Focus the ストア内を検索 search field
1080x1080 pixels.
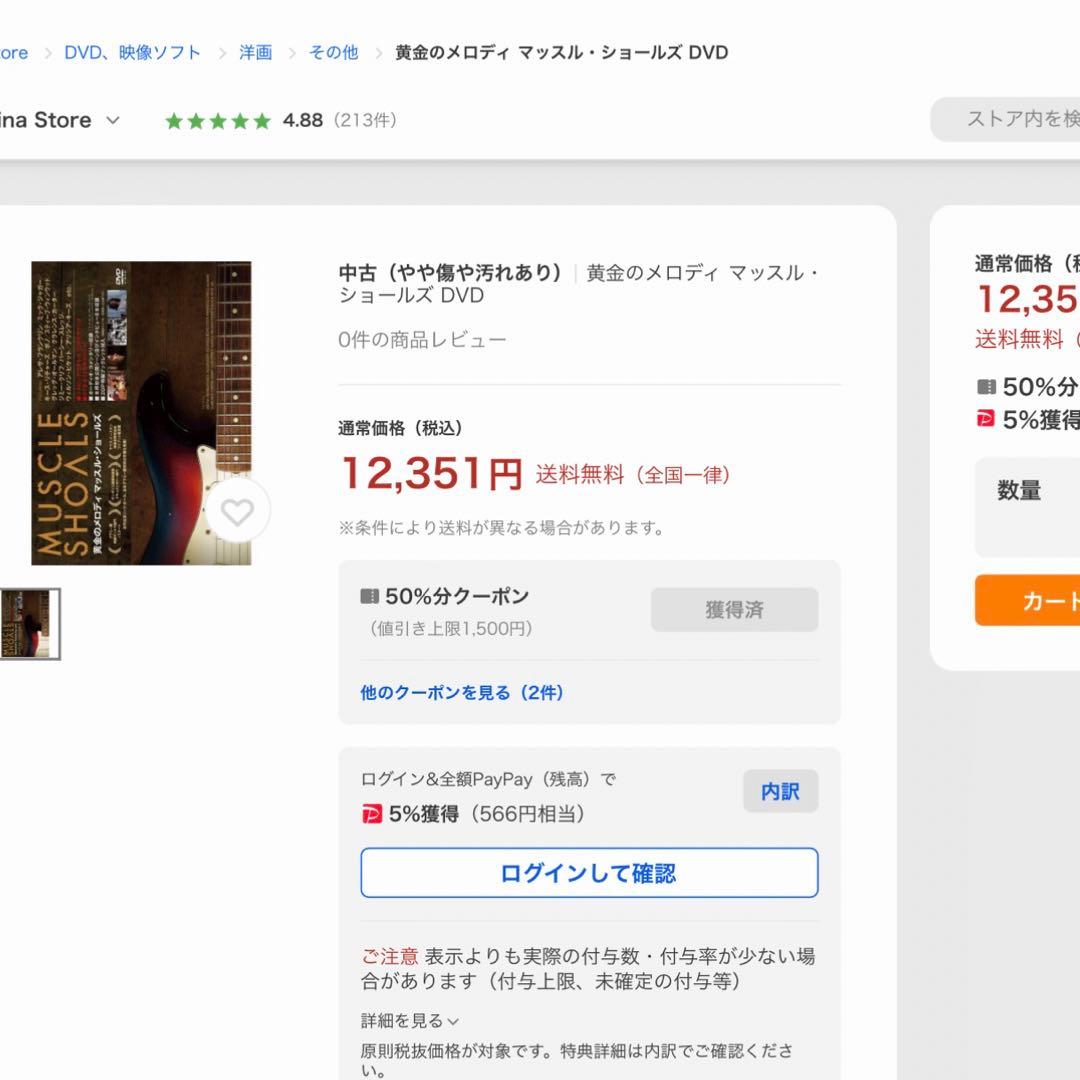(1006, 119)
